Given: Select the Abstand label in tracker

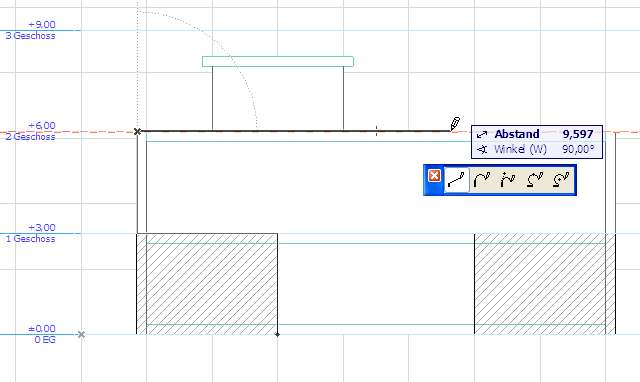Looking at the screenshot, I should [517, 134].
